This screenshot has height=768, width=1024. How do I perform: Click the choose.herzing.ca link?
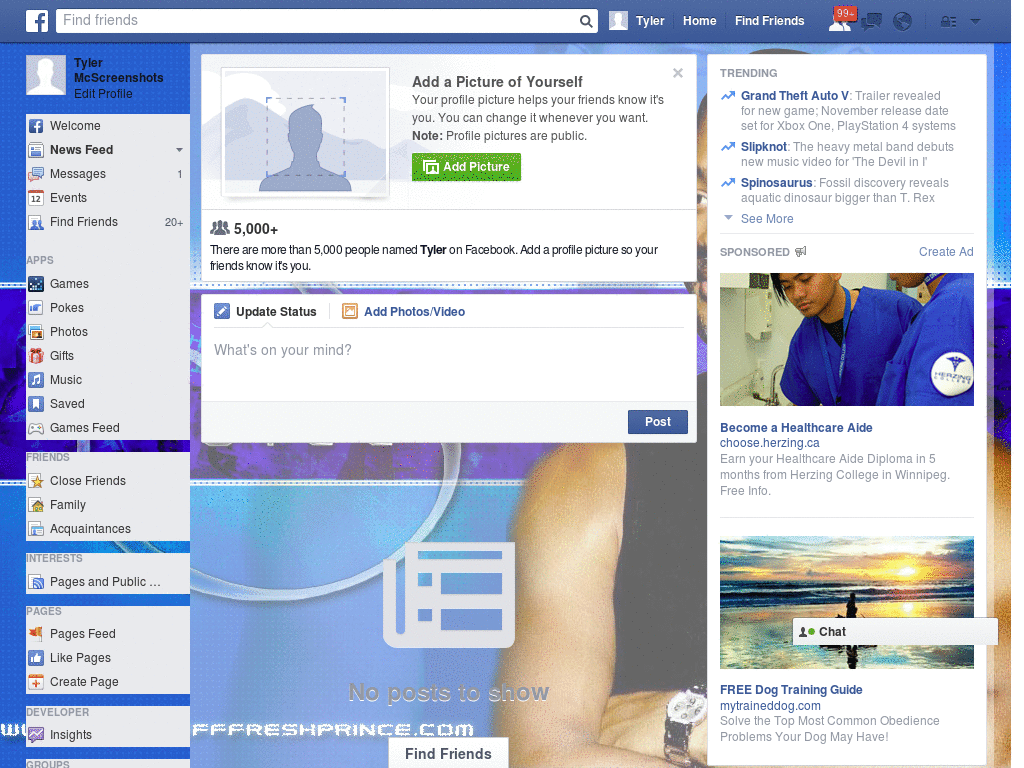point(769,443)
